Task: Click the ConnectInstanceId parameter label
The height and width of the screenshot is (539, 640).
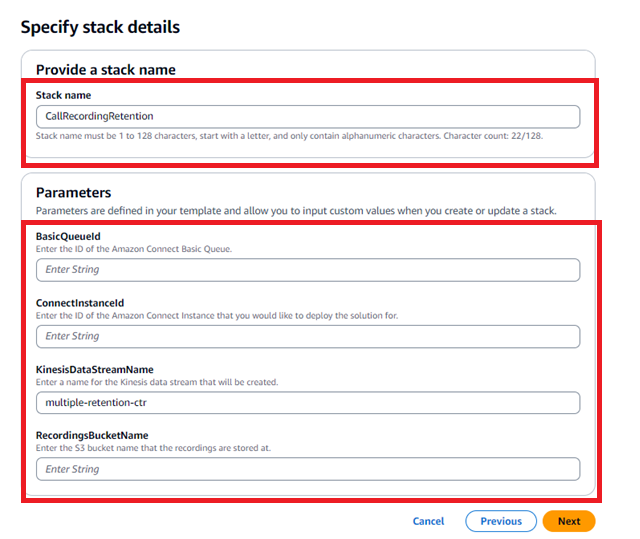Action: click(x=79, y=302)
